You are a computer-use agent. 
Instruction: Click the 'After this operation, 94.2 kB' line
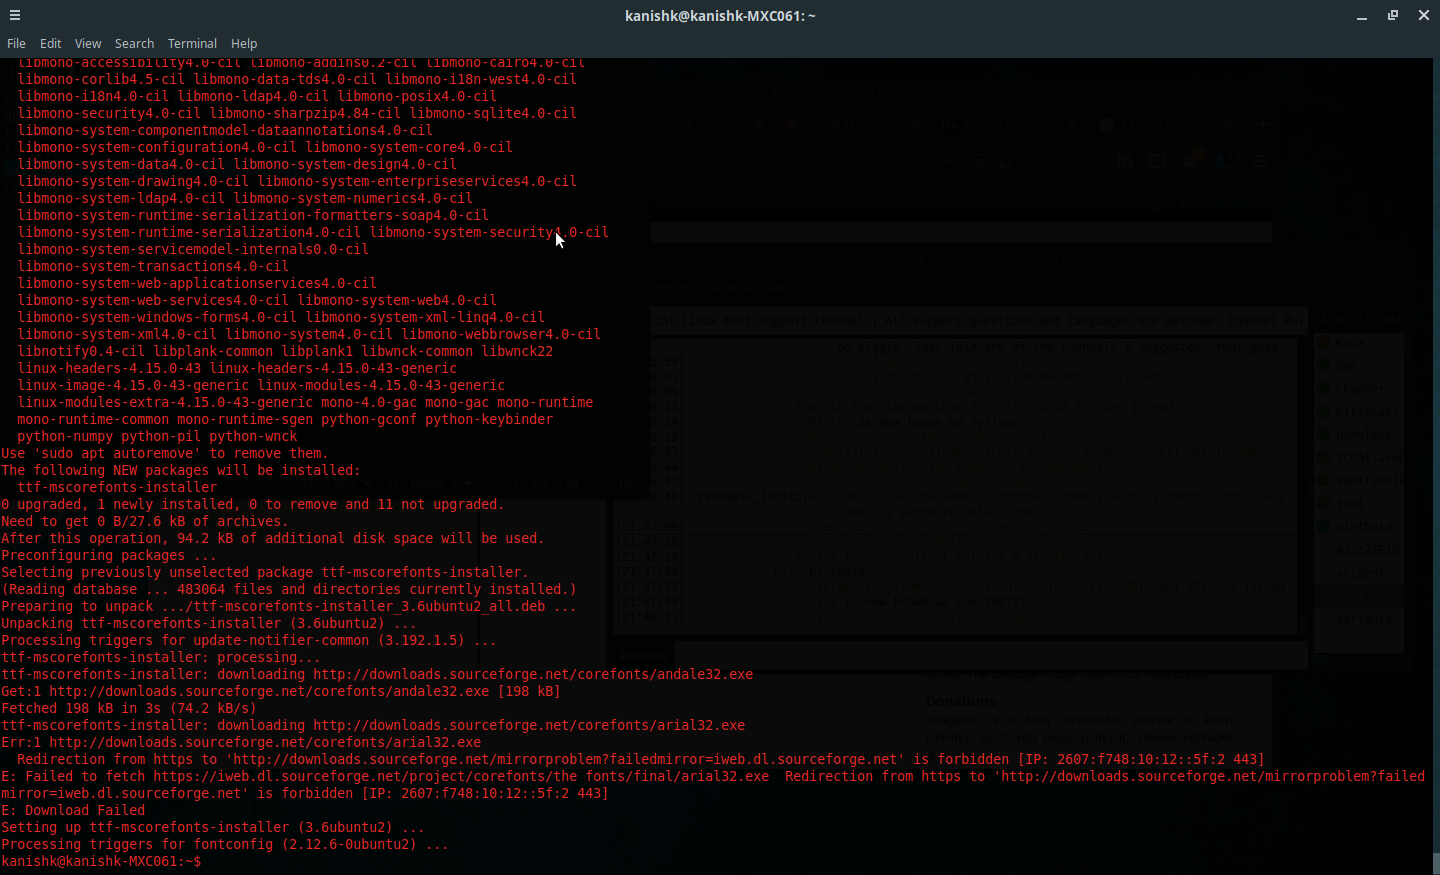click(x=273, y=538)
